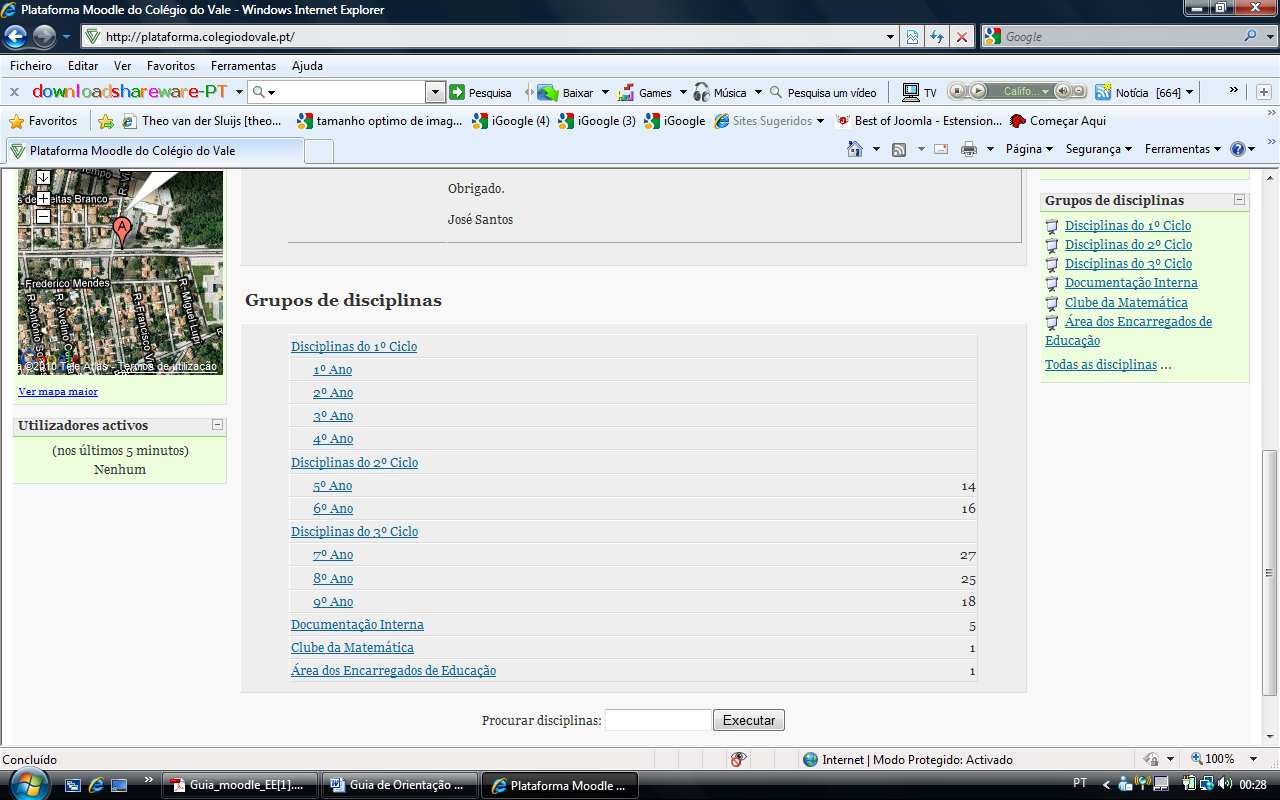Click the add to favorites bar icon

(x=106, y=121)
